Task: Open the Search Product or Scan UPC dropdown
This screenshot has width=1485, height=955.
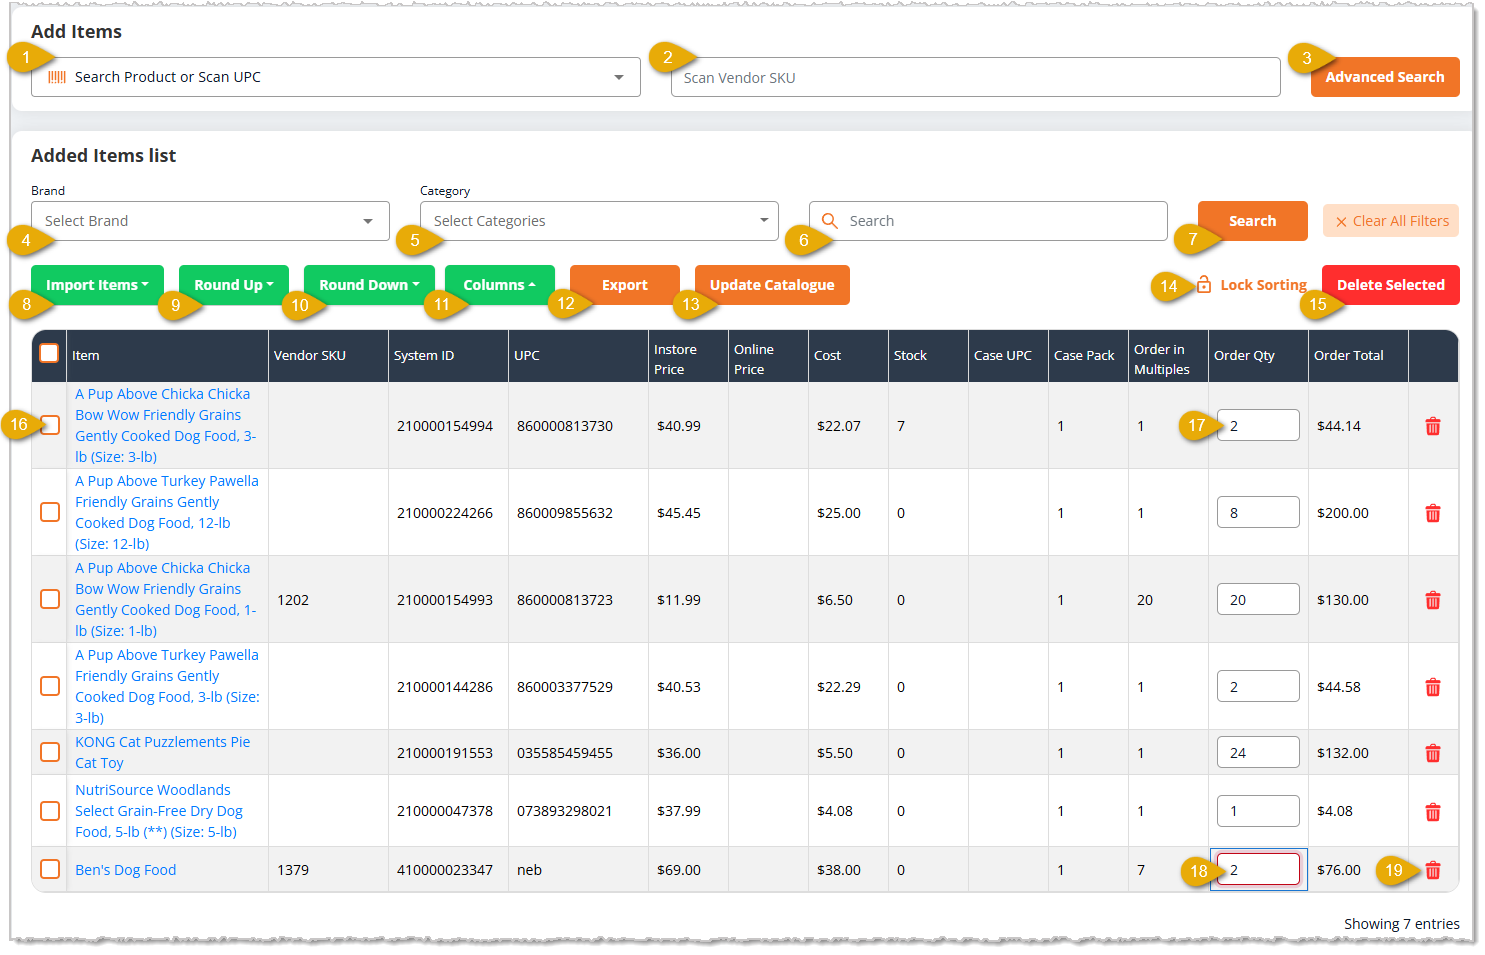Action: (x=336, y=77)
